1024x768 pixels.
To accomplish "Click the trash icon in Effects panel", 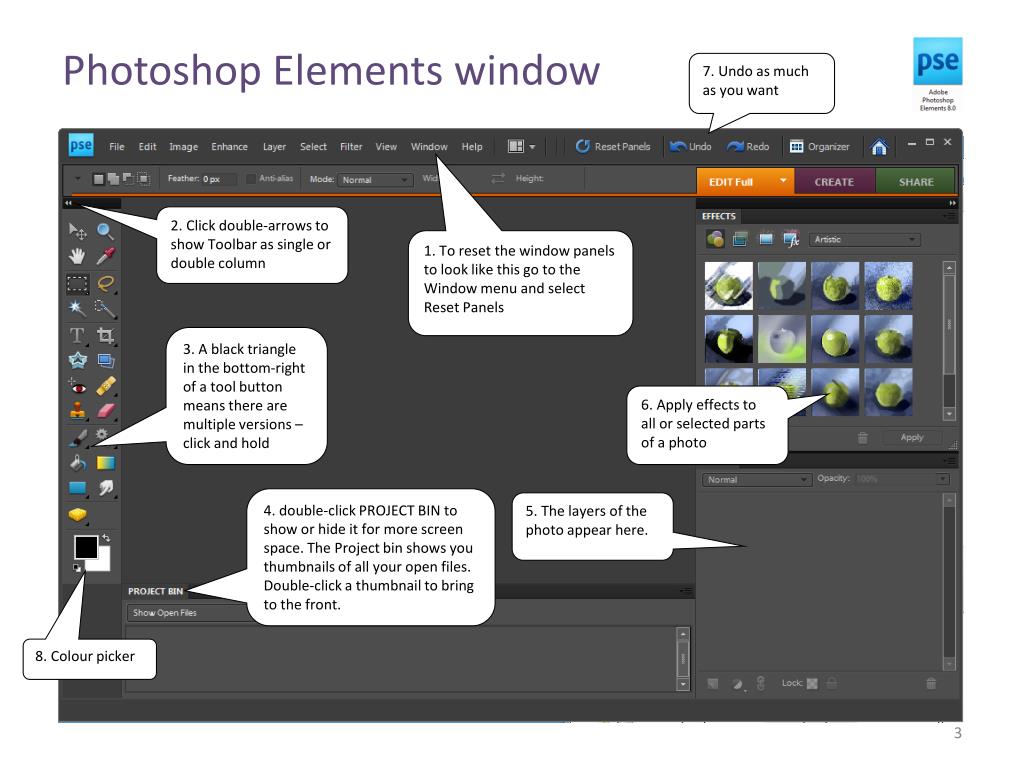I will [862, 438].
